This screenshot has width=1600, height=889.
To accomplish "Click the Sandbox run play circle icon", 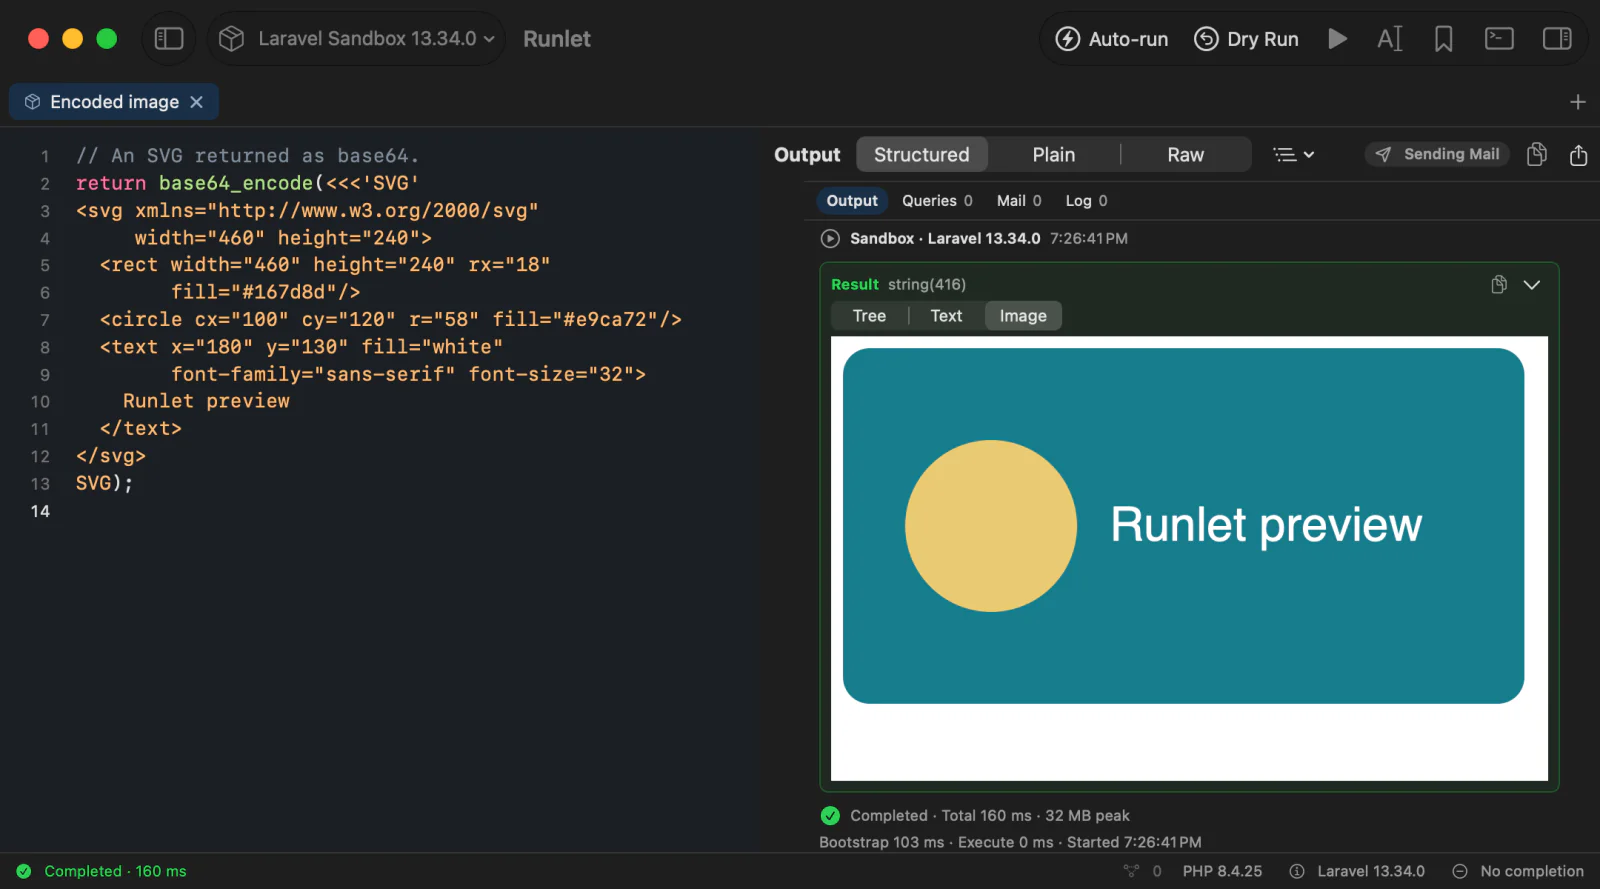I will [830, 239].
